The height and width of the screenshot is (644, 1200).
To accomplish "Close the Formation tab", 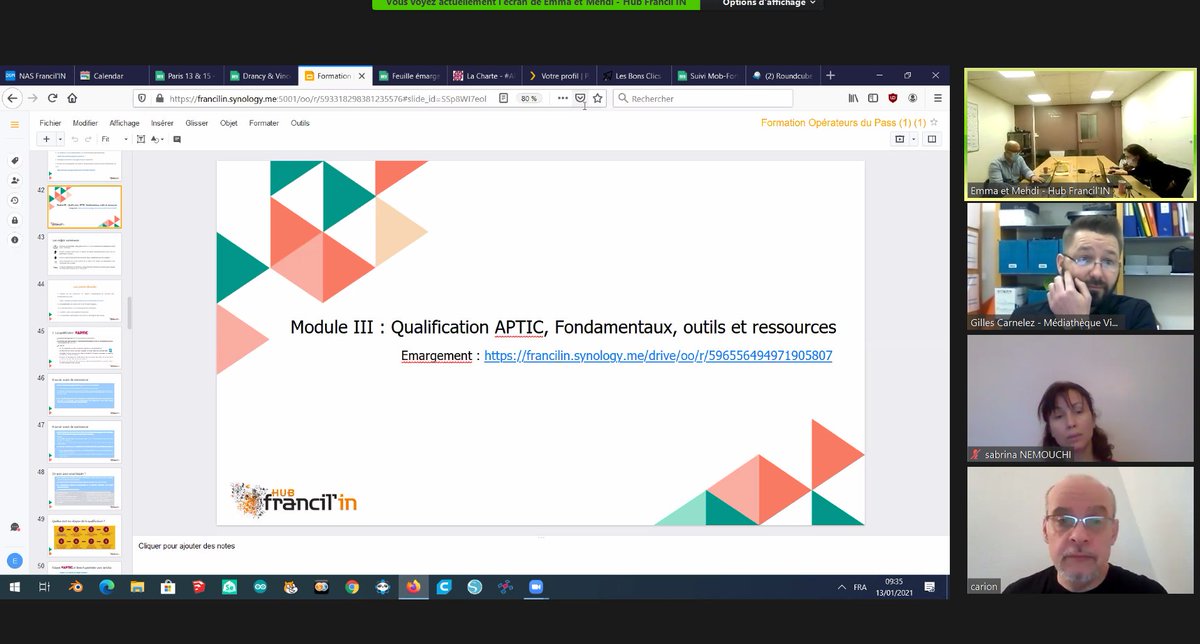I will 363,75.
